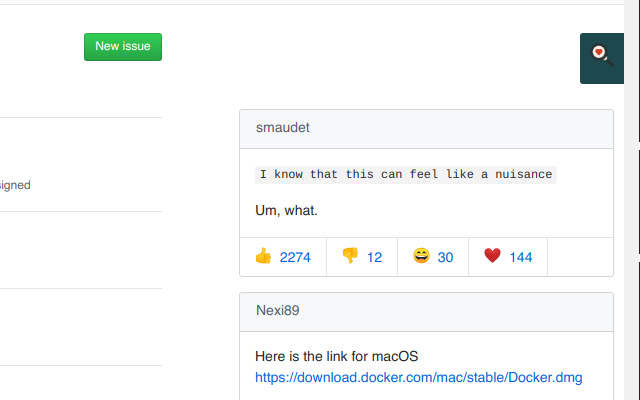Select the 30 laugh reaction count
640x400 pixels.
446,257
